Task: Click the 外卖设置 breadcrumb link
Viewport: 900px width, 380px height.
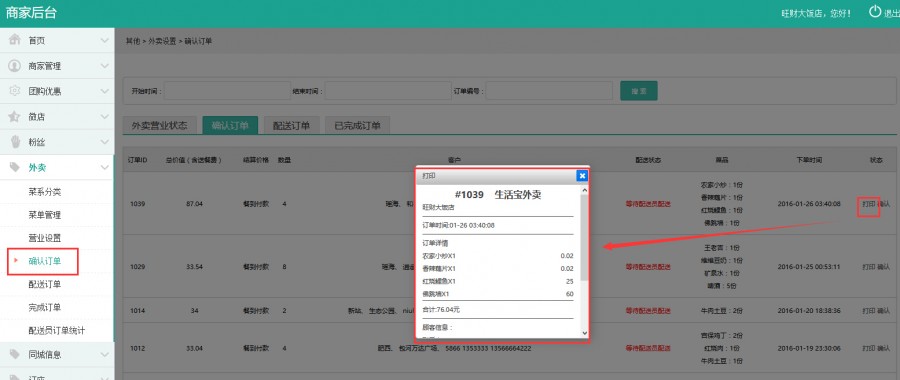Action: pyautogui.click(x=162, y=41)
